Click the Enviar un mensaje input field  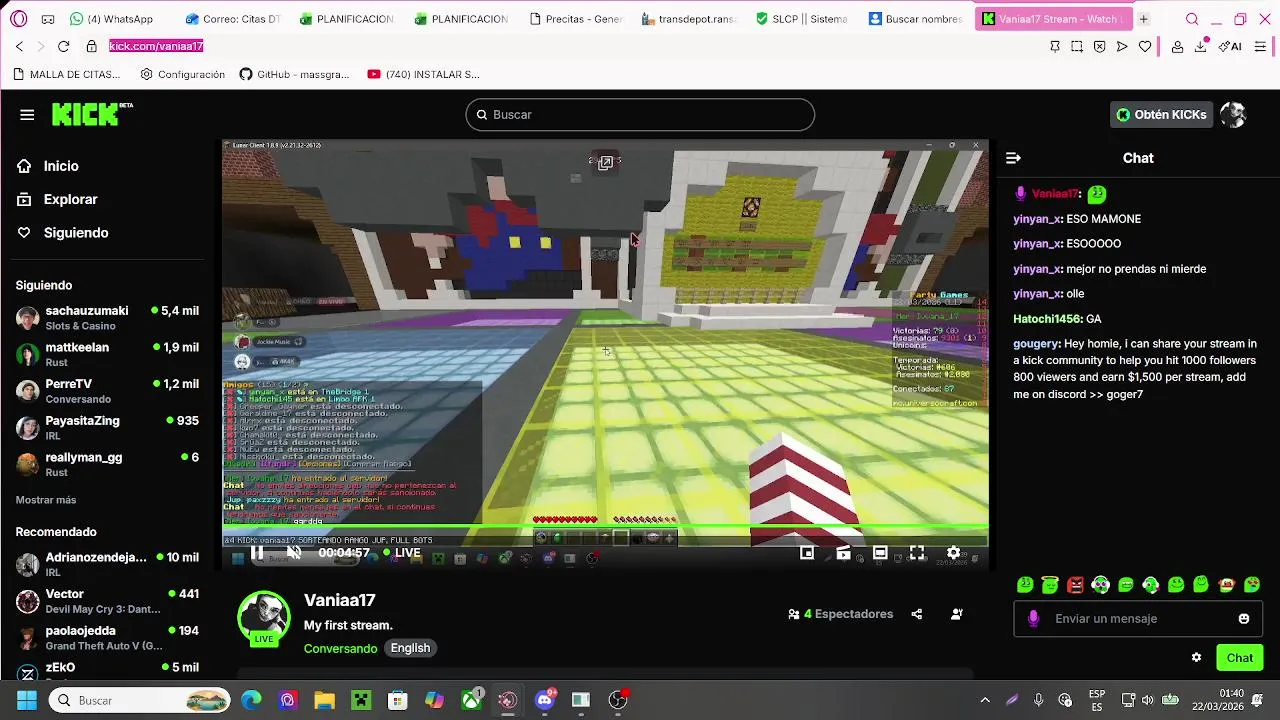click(1139, 619)
